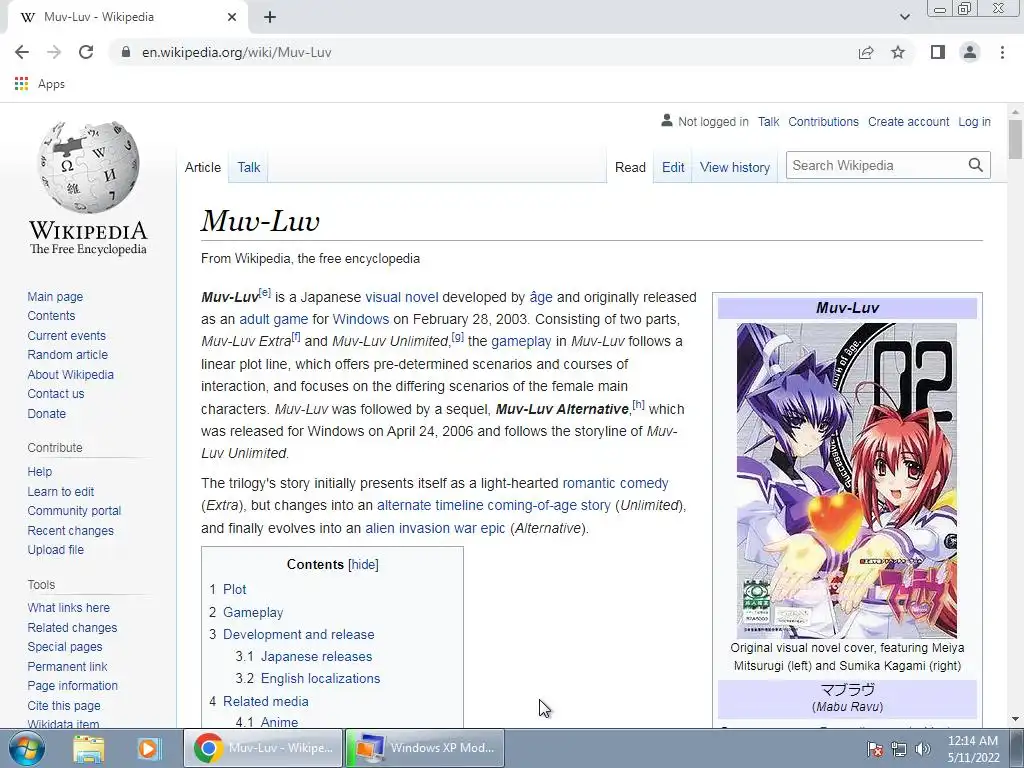The height and width of the screenshot is (768, 1024).
Task: Open Cite this page link
Action: click(x=64, y=705)
